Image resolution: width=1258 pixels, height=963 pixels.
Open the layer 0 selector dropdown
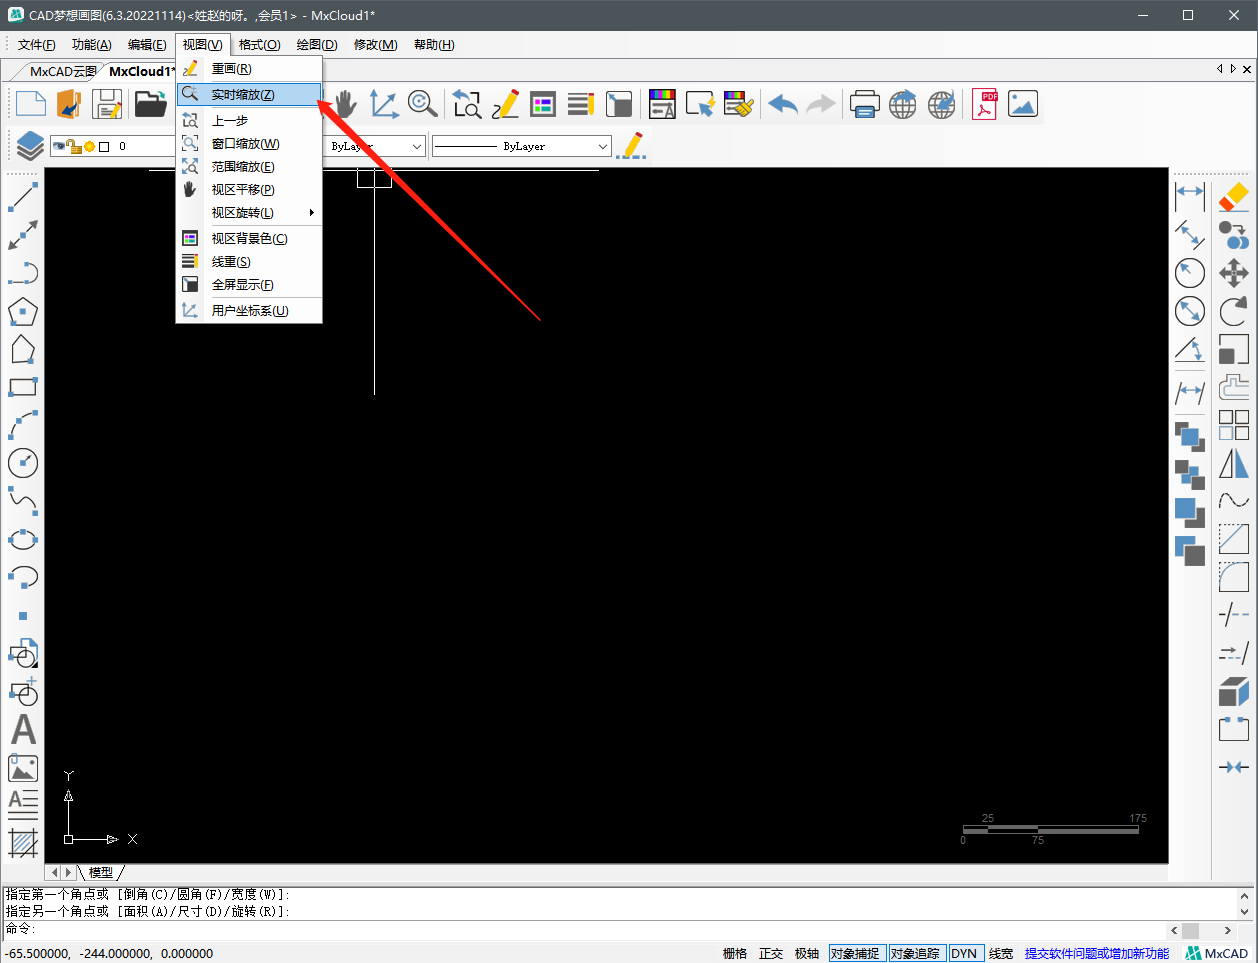112,146
